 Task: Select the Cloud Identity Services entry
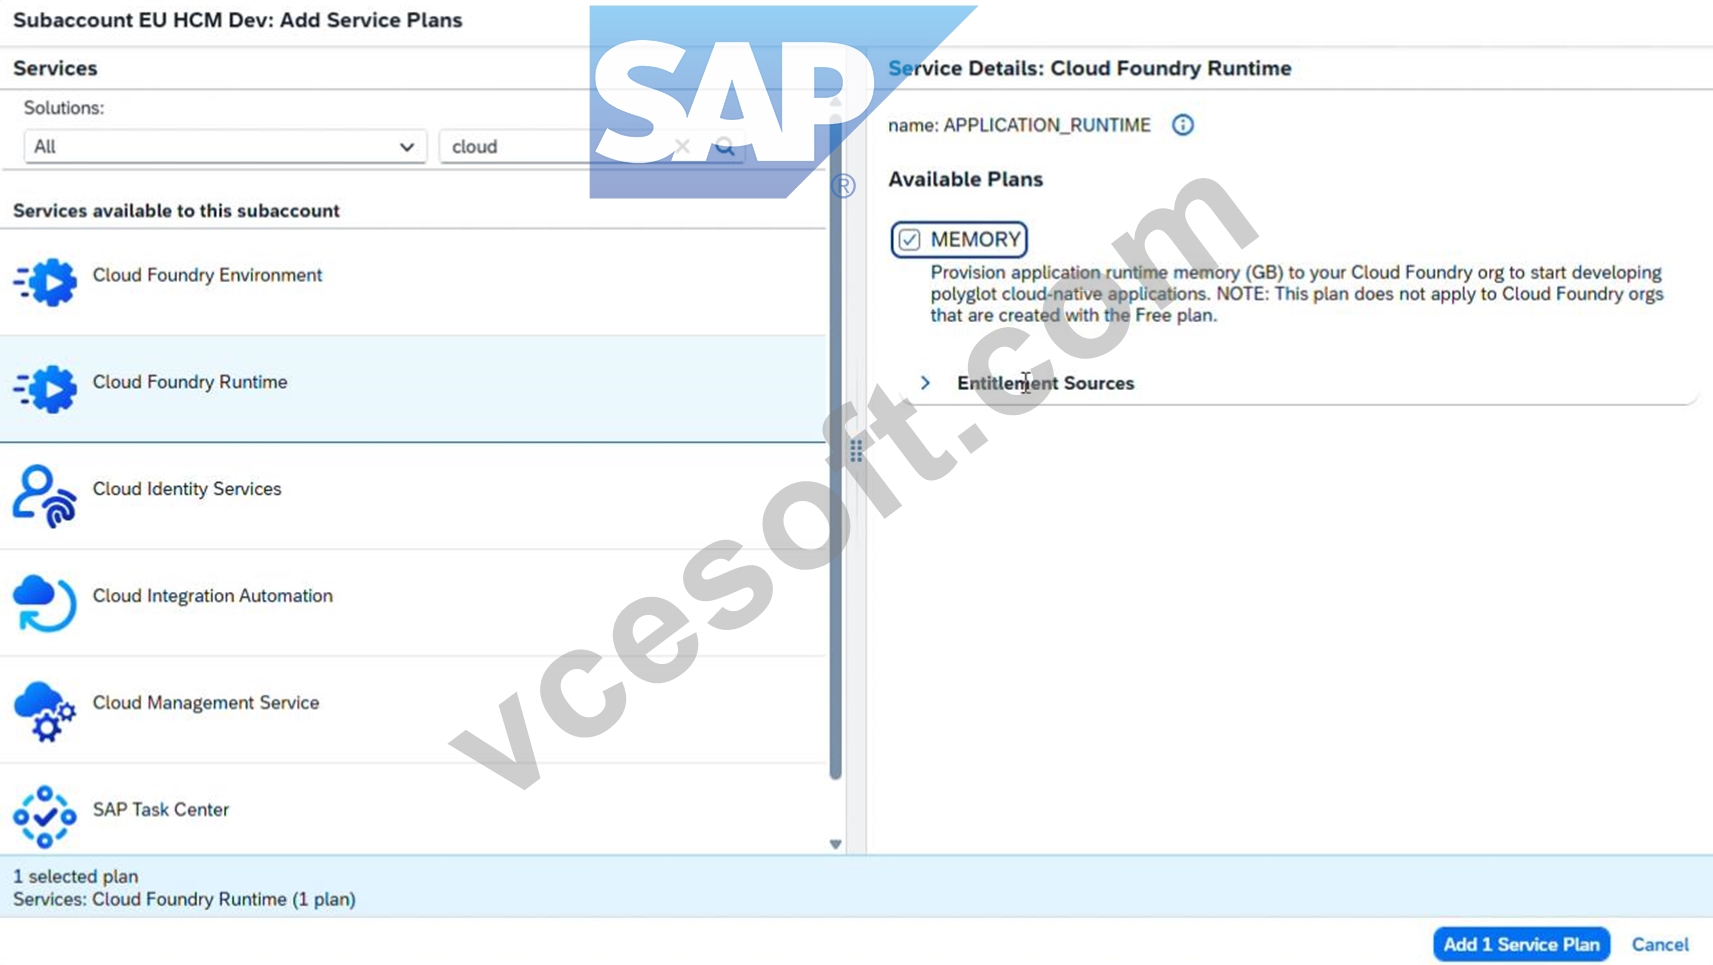pos(413,496)
